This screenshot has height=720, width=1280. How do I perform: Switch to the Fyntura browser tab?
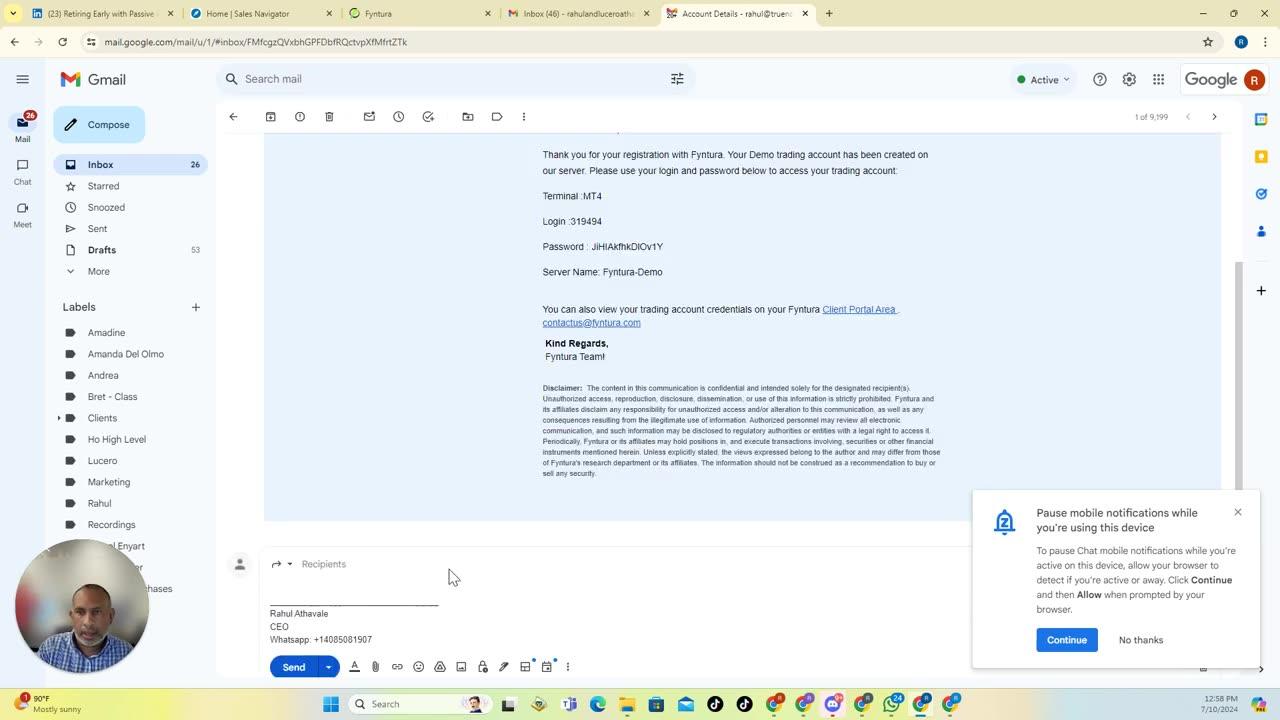(x=421, y=13)
